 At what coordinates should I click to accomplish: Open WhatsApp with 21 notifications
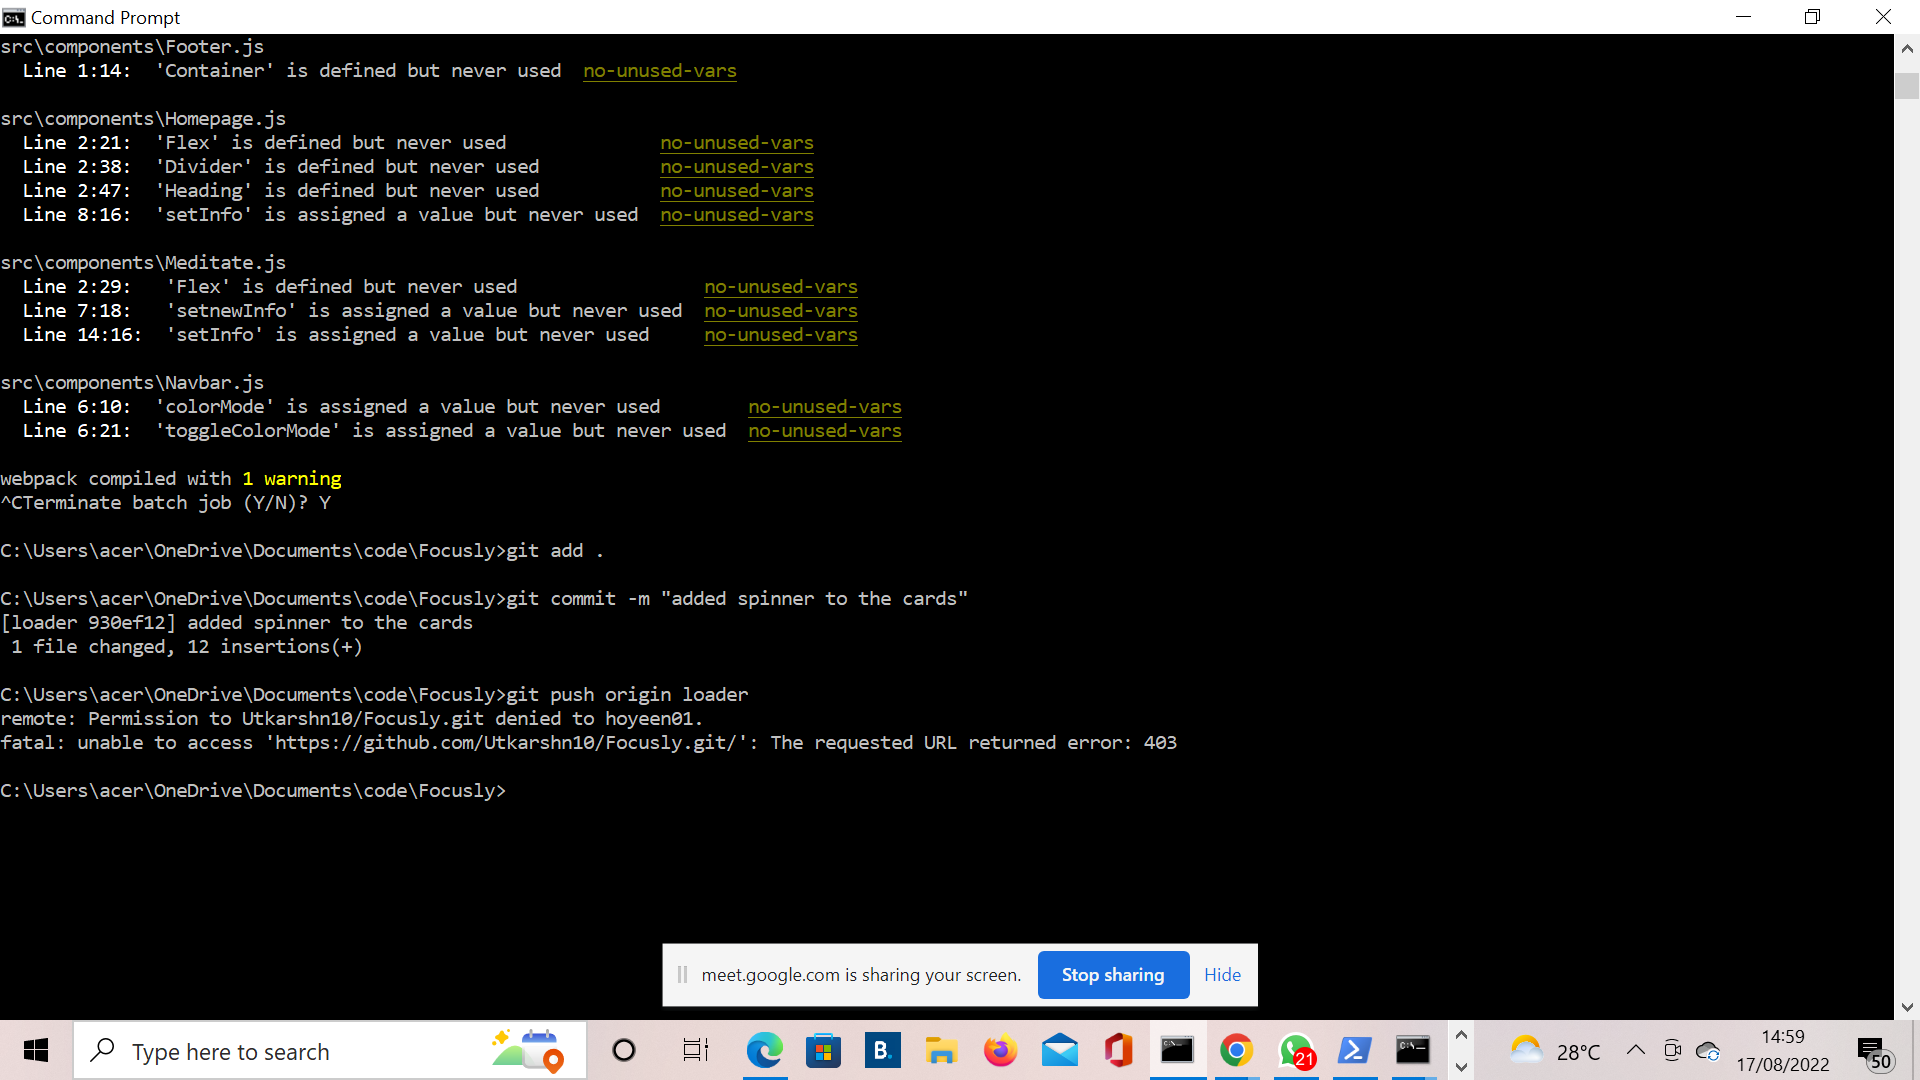[1296, 1051]
